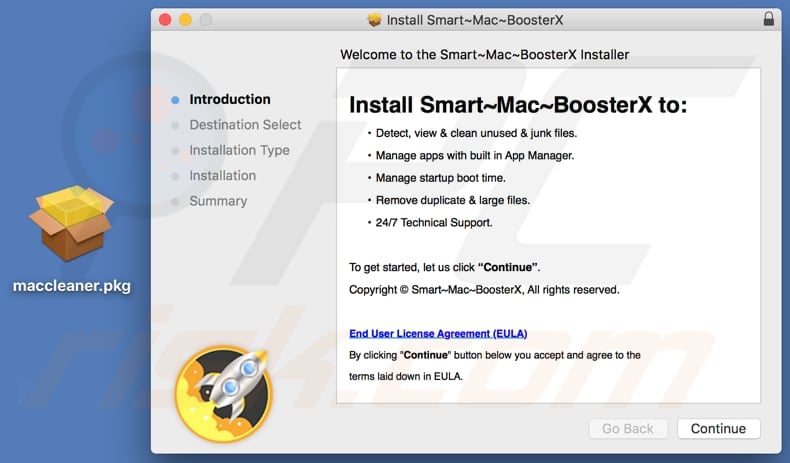Click the 'Remove duplicate & large files.' line
Image resolution: width=790 pixels, height=463 pixels.
click(x=452, y=200)
